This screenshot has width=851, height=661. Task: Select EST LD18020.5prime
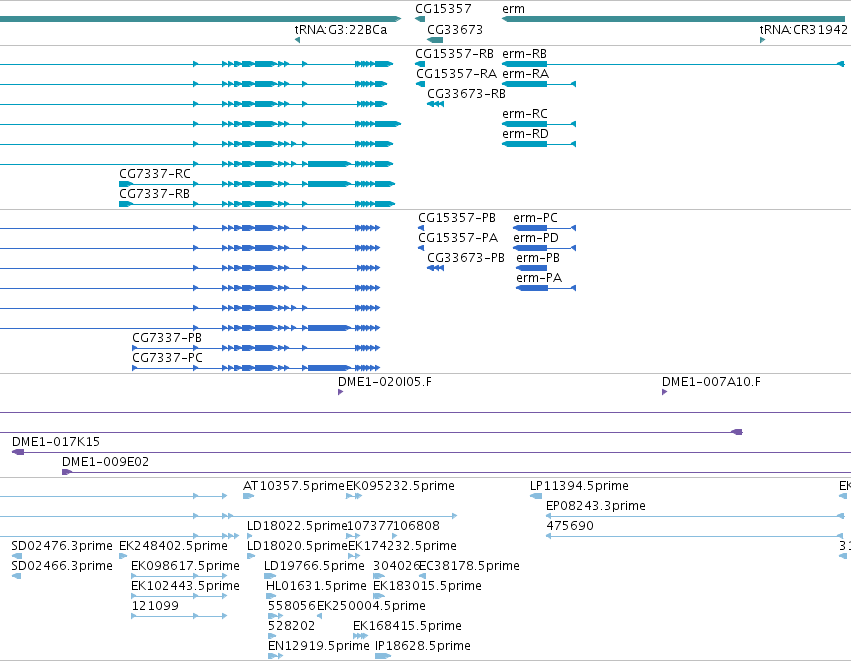point(251,556)
